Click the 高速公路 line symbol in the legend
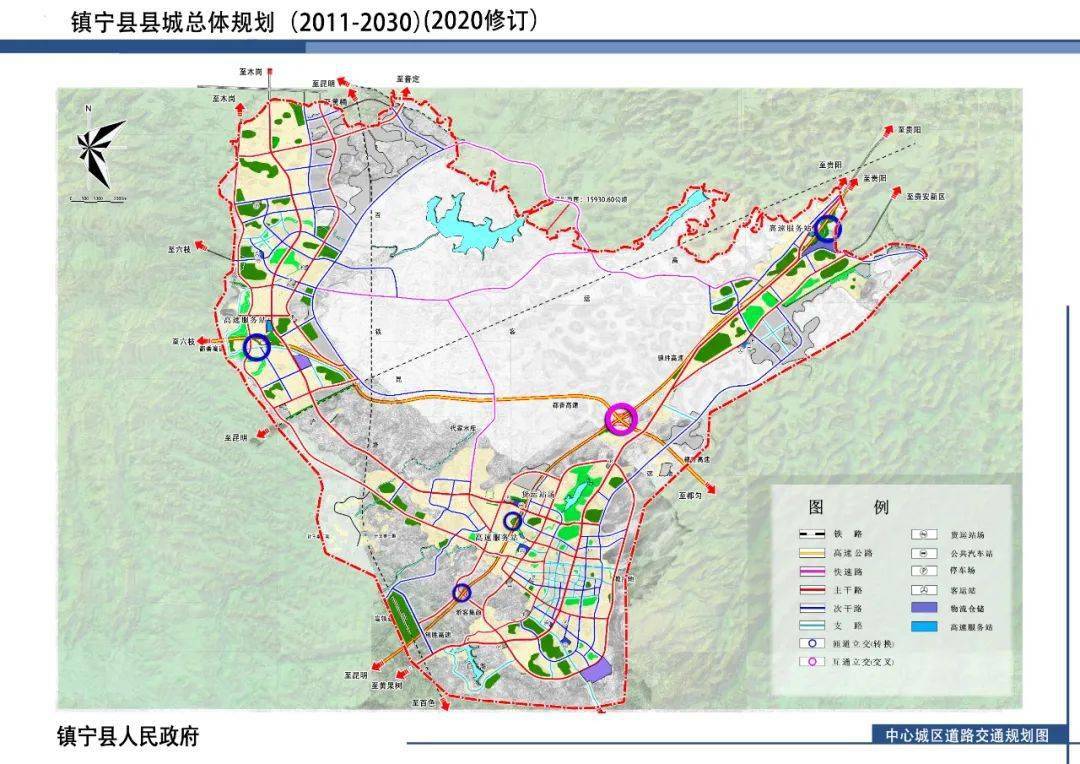Viewport: 1080px width, 764px height. click(x=811, y=553)
